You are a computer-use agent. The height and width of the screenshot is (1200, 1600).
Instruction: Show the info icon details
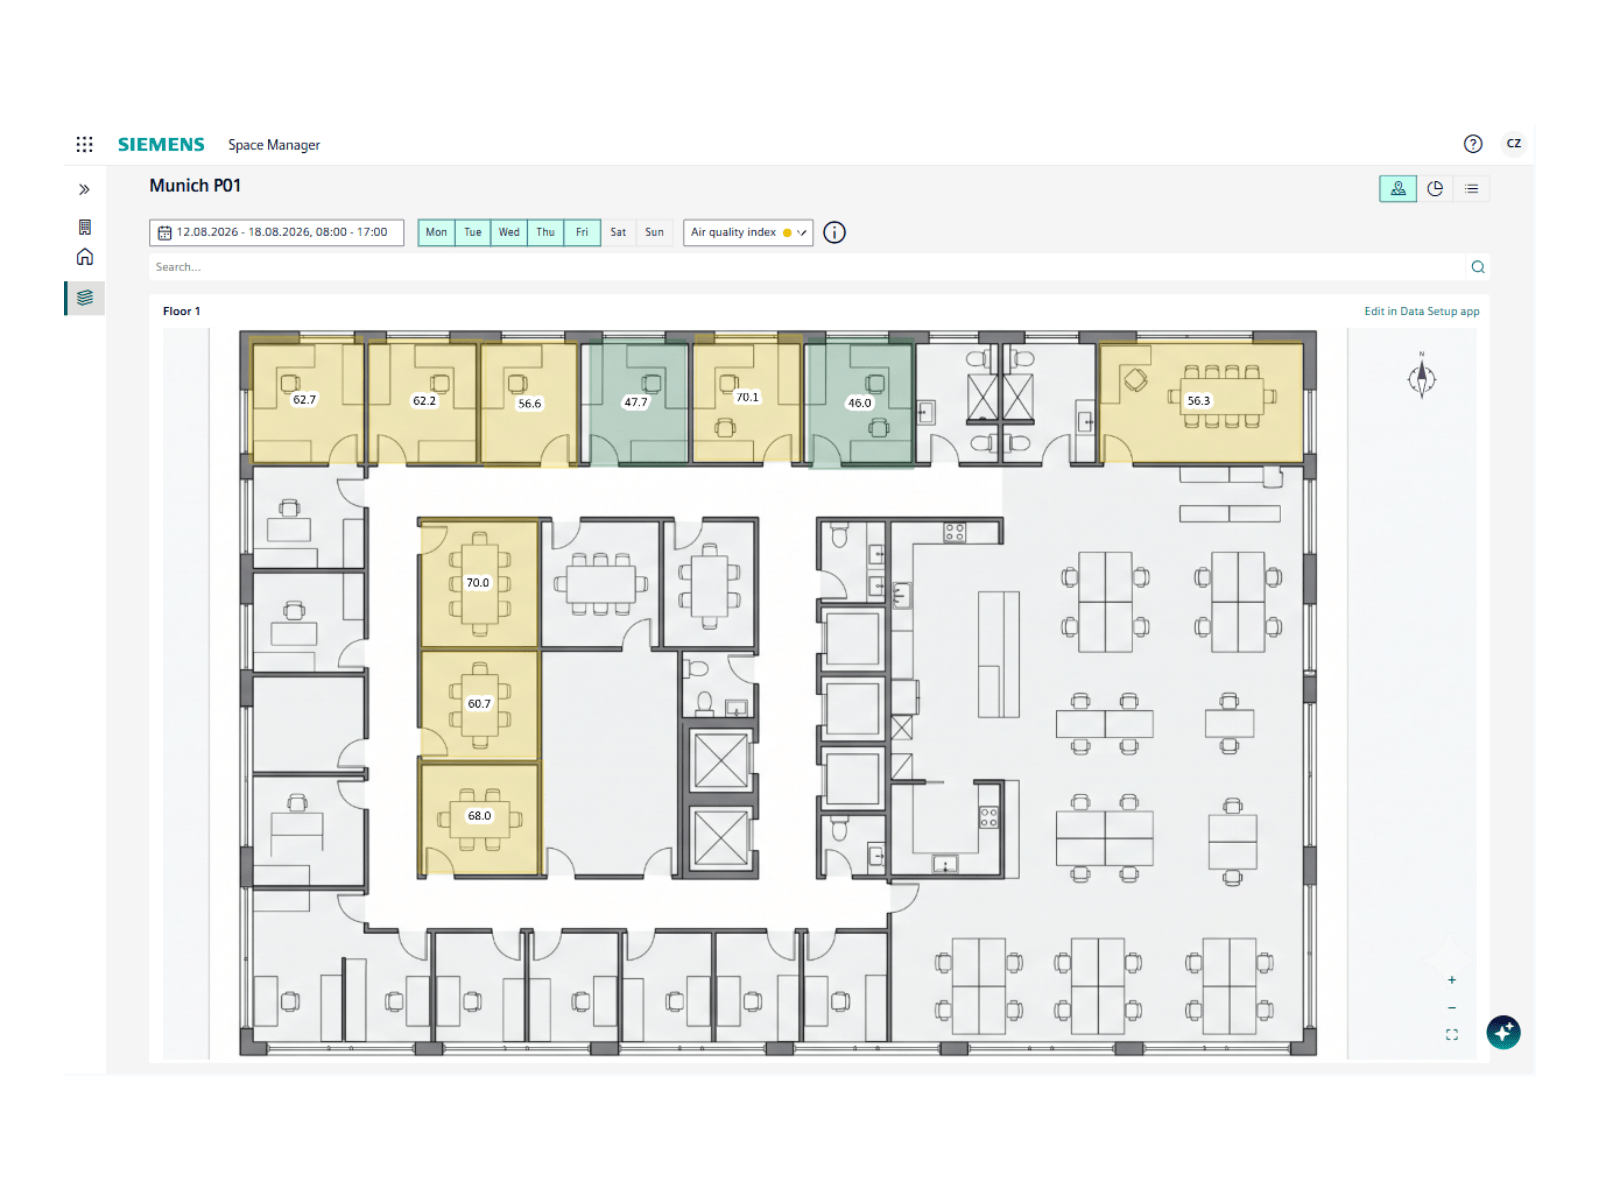point(834,232)
